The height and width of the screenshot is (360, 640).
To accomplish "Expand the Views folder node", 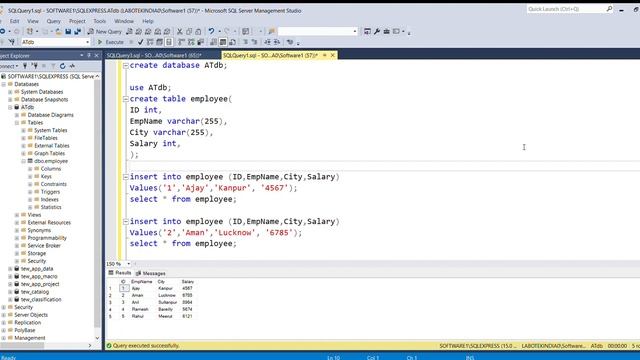I will click(x=17, y=215).
